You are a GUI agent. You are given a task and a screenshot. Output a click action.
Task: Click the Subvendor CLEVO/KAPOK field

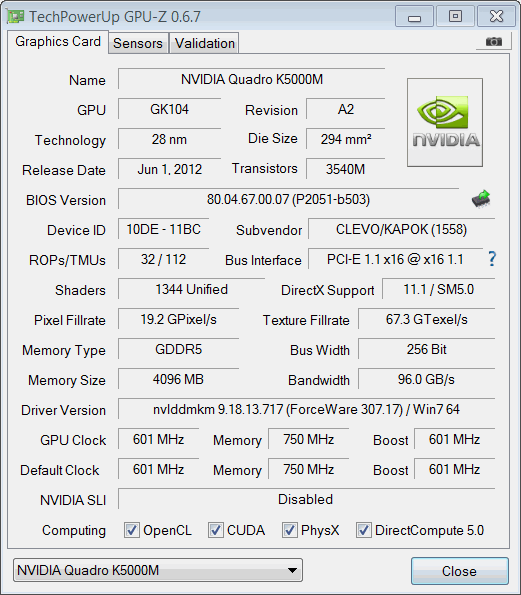point(401,229)
